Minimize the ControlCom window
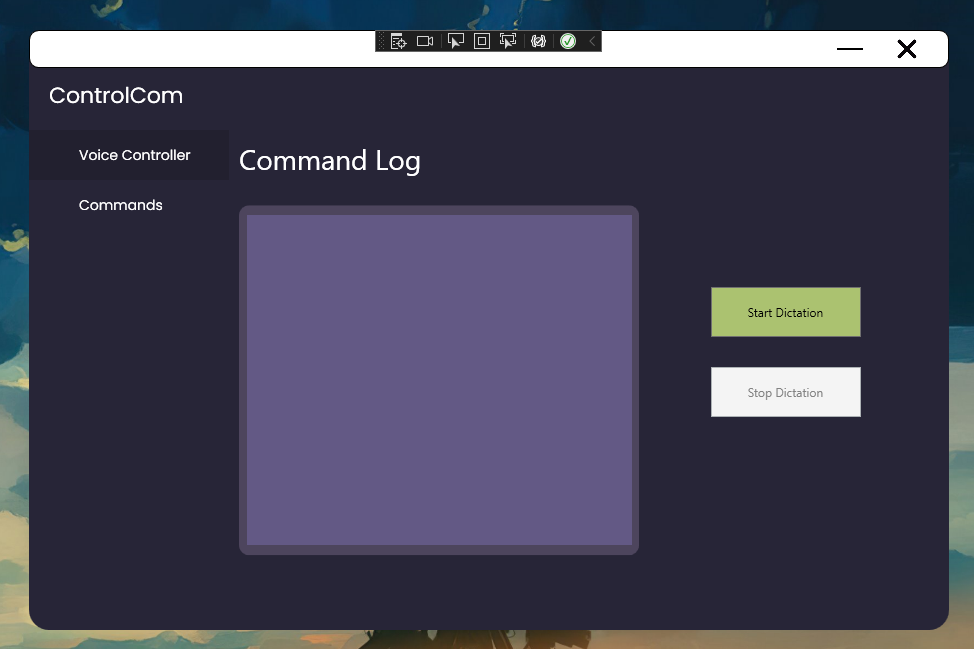Screen dimensions: 974x649 849,49
